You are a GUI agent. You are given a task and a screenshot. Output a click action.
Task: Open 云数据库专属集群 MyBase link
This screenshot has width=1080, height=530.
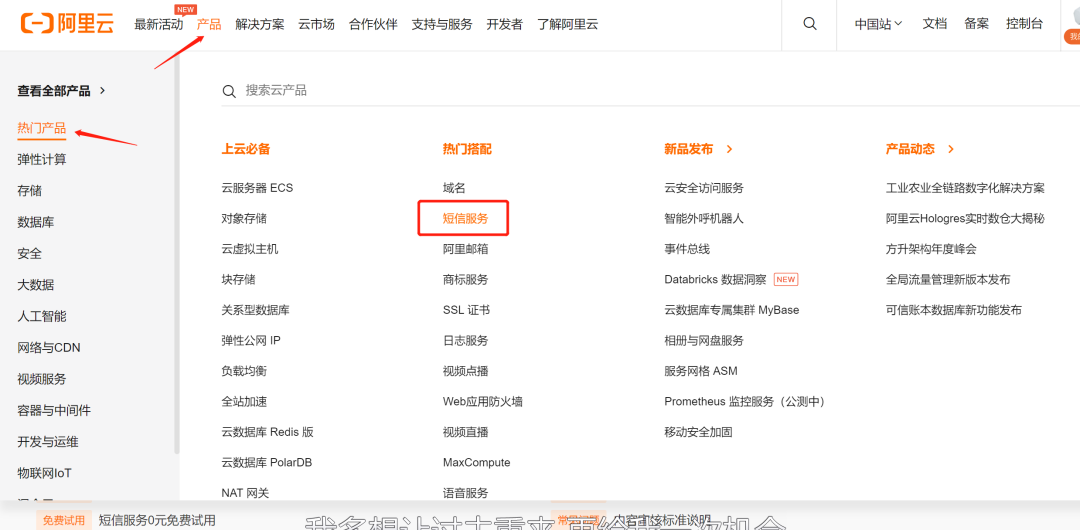click(x=731, y=310)
